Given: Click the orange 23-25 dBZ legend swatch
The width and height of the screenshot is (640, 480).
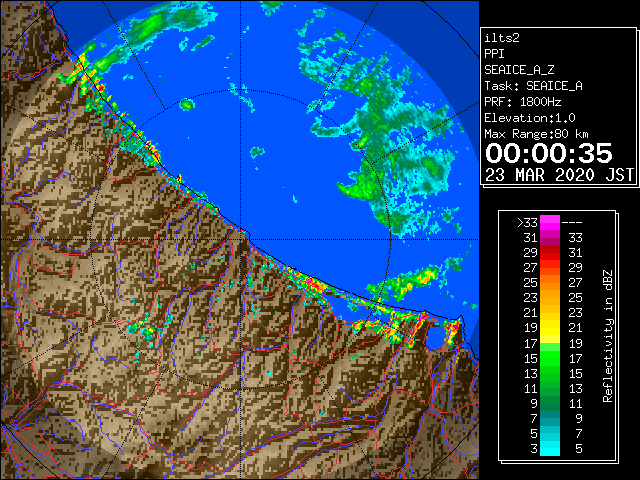Looking at the screenshot, I should coord(550,298).
